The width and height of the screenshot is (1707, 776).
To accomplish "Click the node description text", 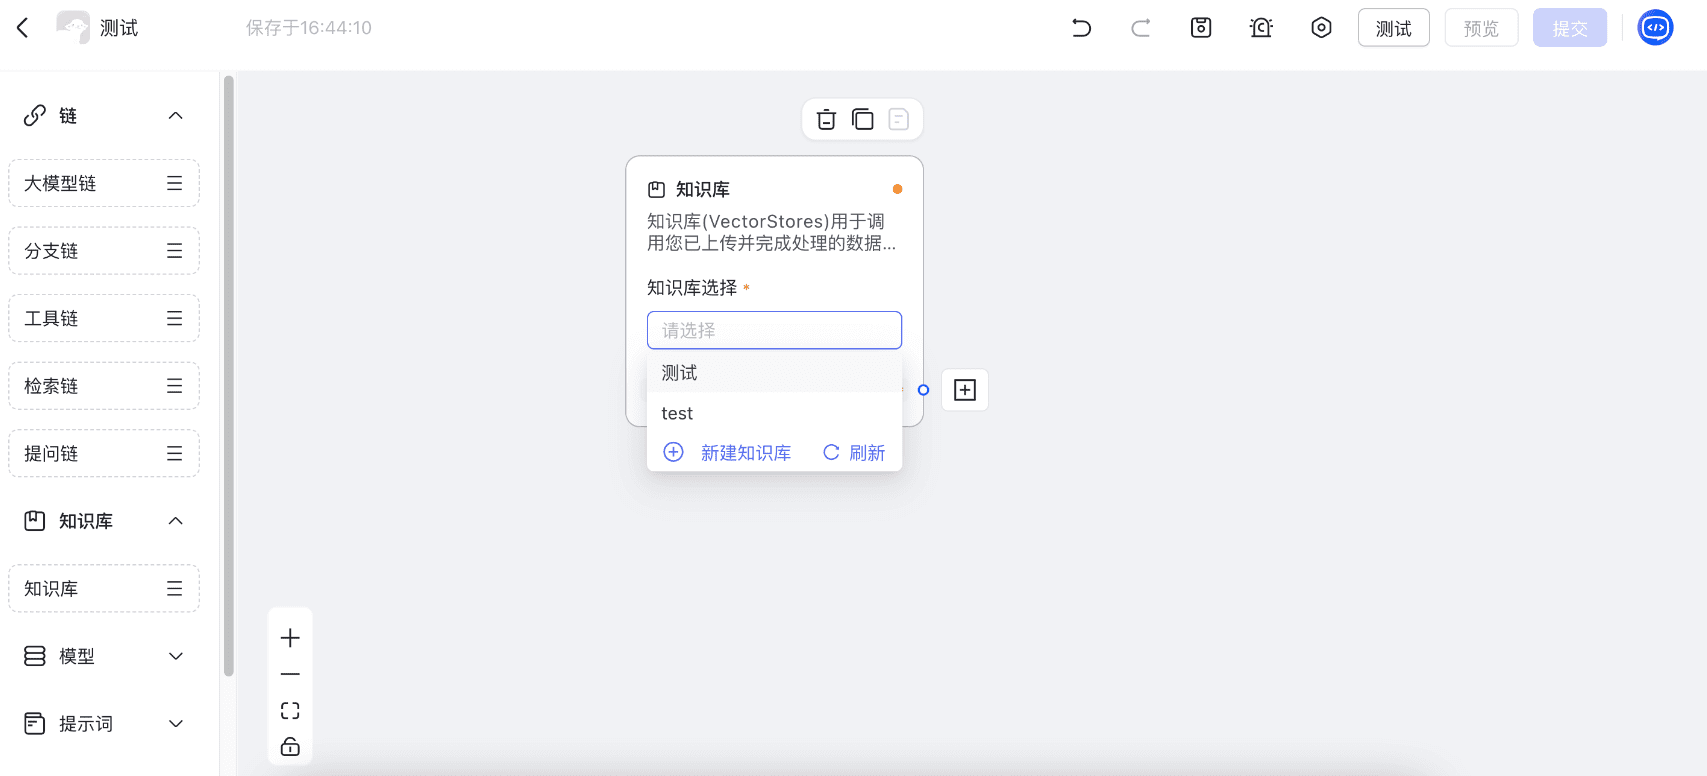I will (771, 232).
